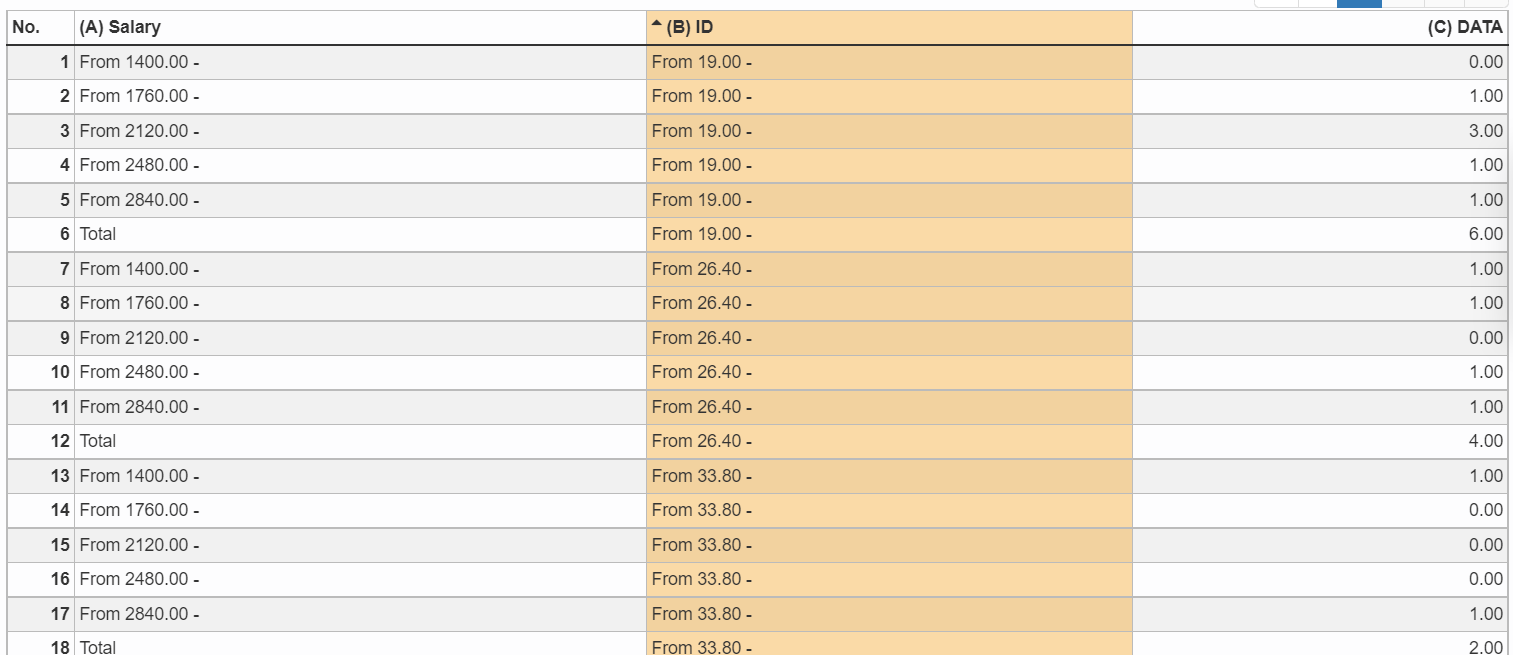Select the active blue pagination button
The image size is (1513, 655).
pyautogui.click(x=1359, y=3)
